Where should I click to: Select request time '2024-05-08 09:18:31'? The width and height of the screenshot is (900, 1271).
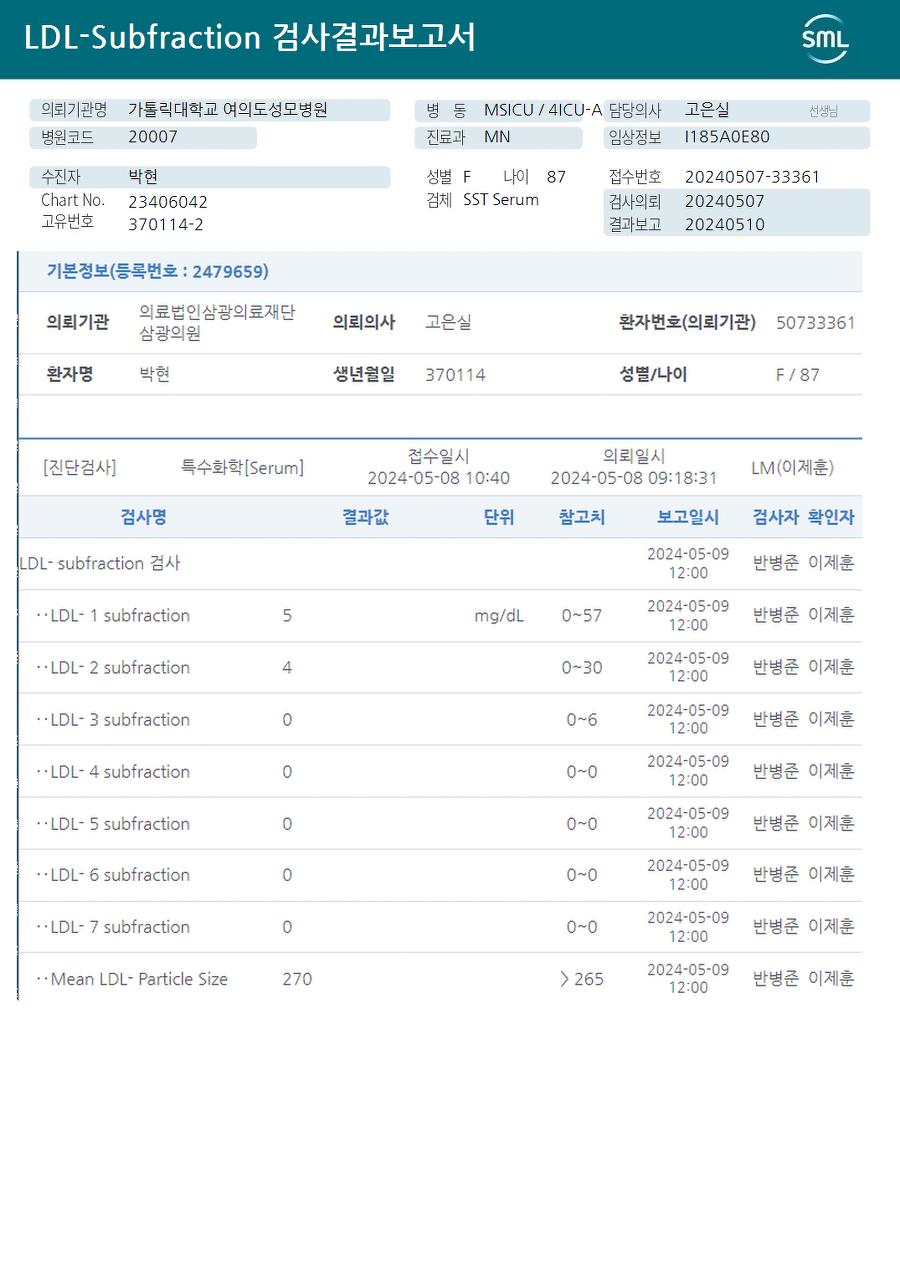tap(634, 478)
